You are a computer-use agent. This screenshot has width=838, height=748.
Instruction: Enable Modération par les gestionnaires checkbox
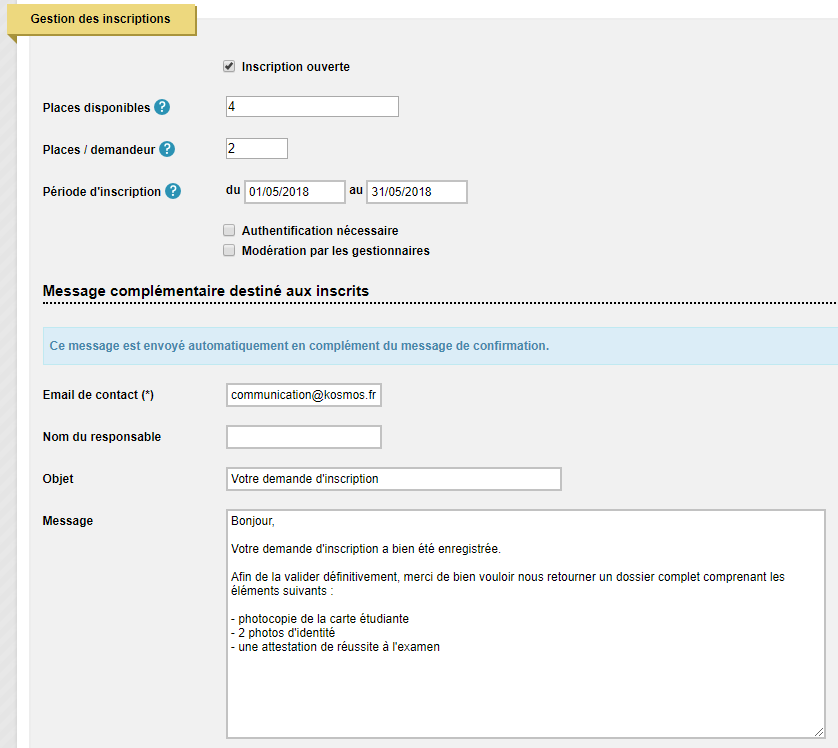229,250
